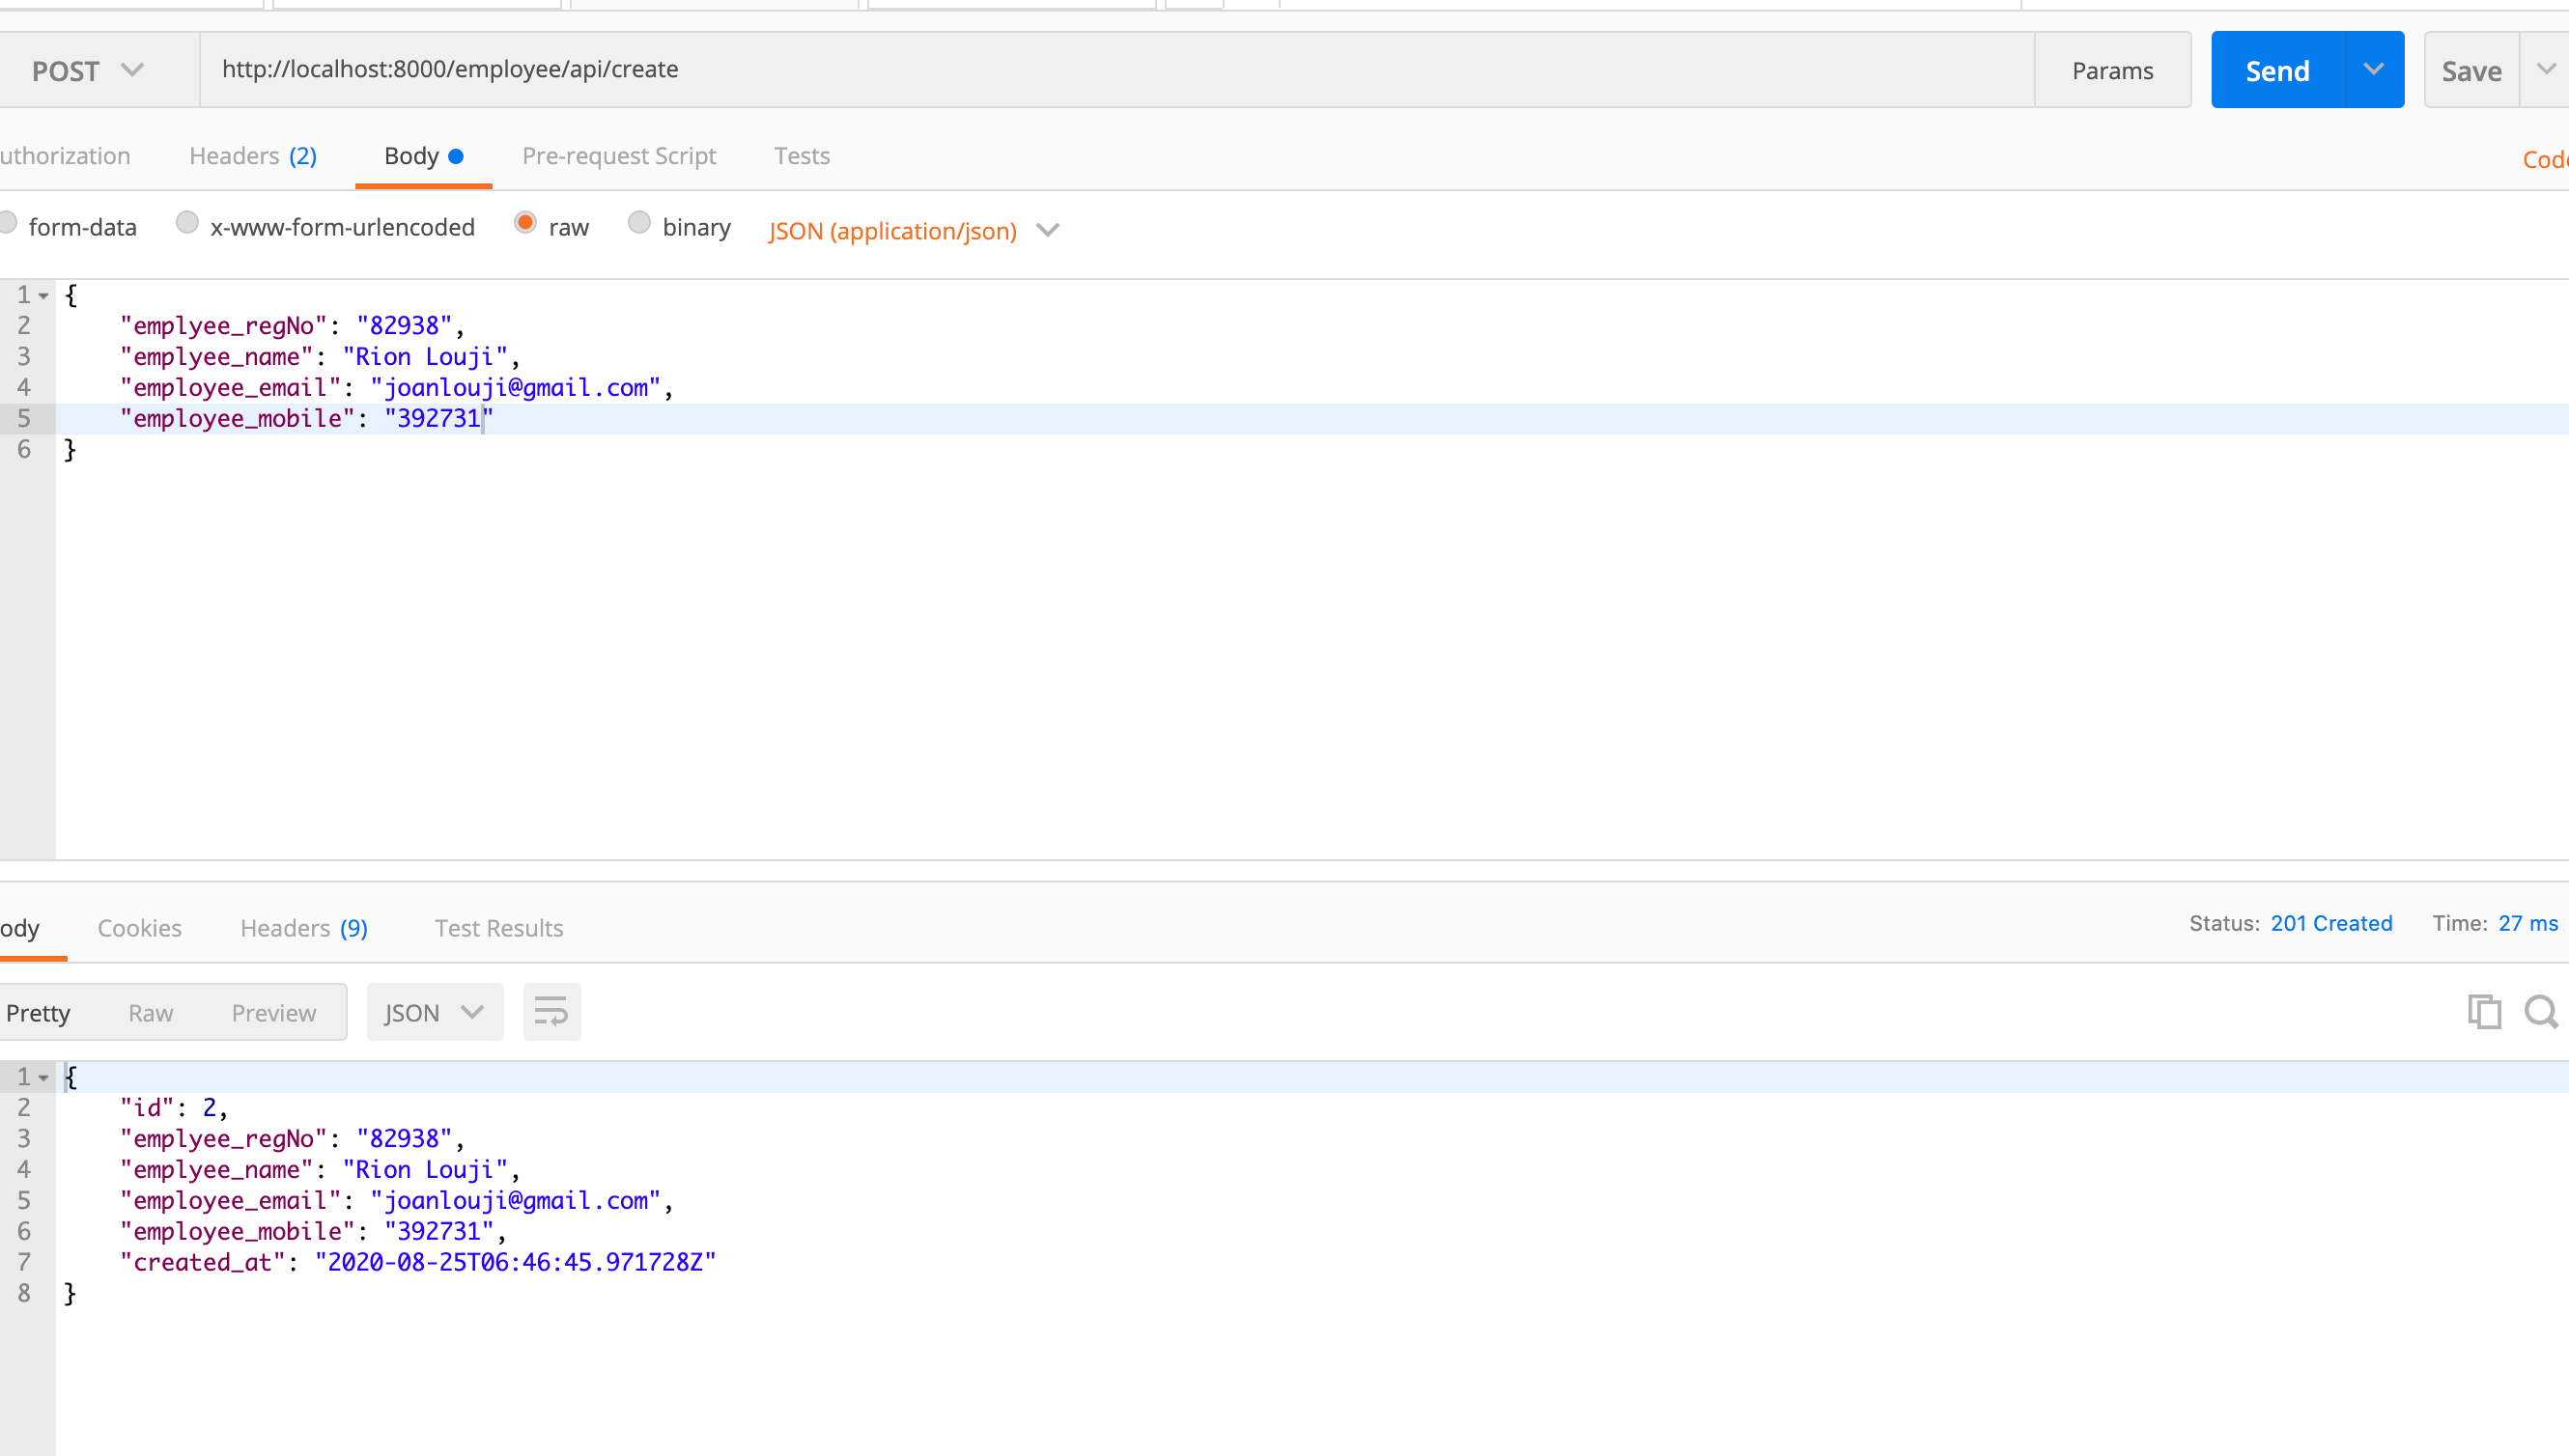Open the Tests tab
This screenshot has width=2569, height=1456.
801,155
